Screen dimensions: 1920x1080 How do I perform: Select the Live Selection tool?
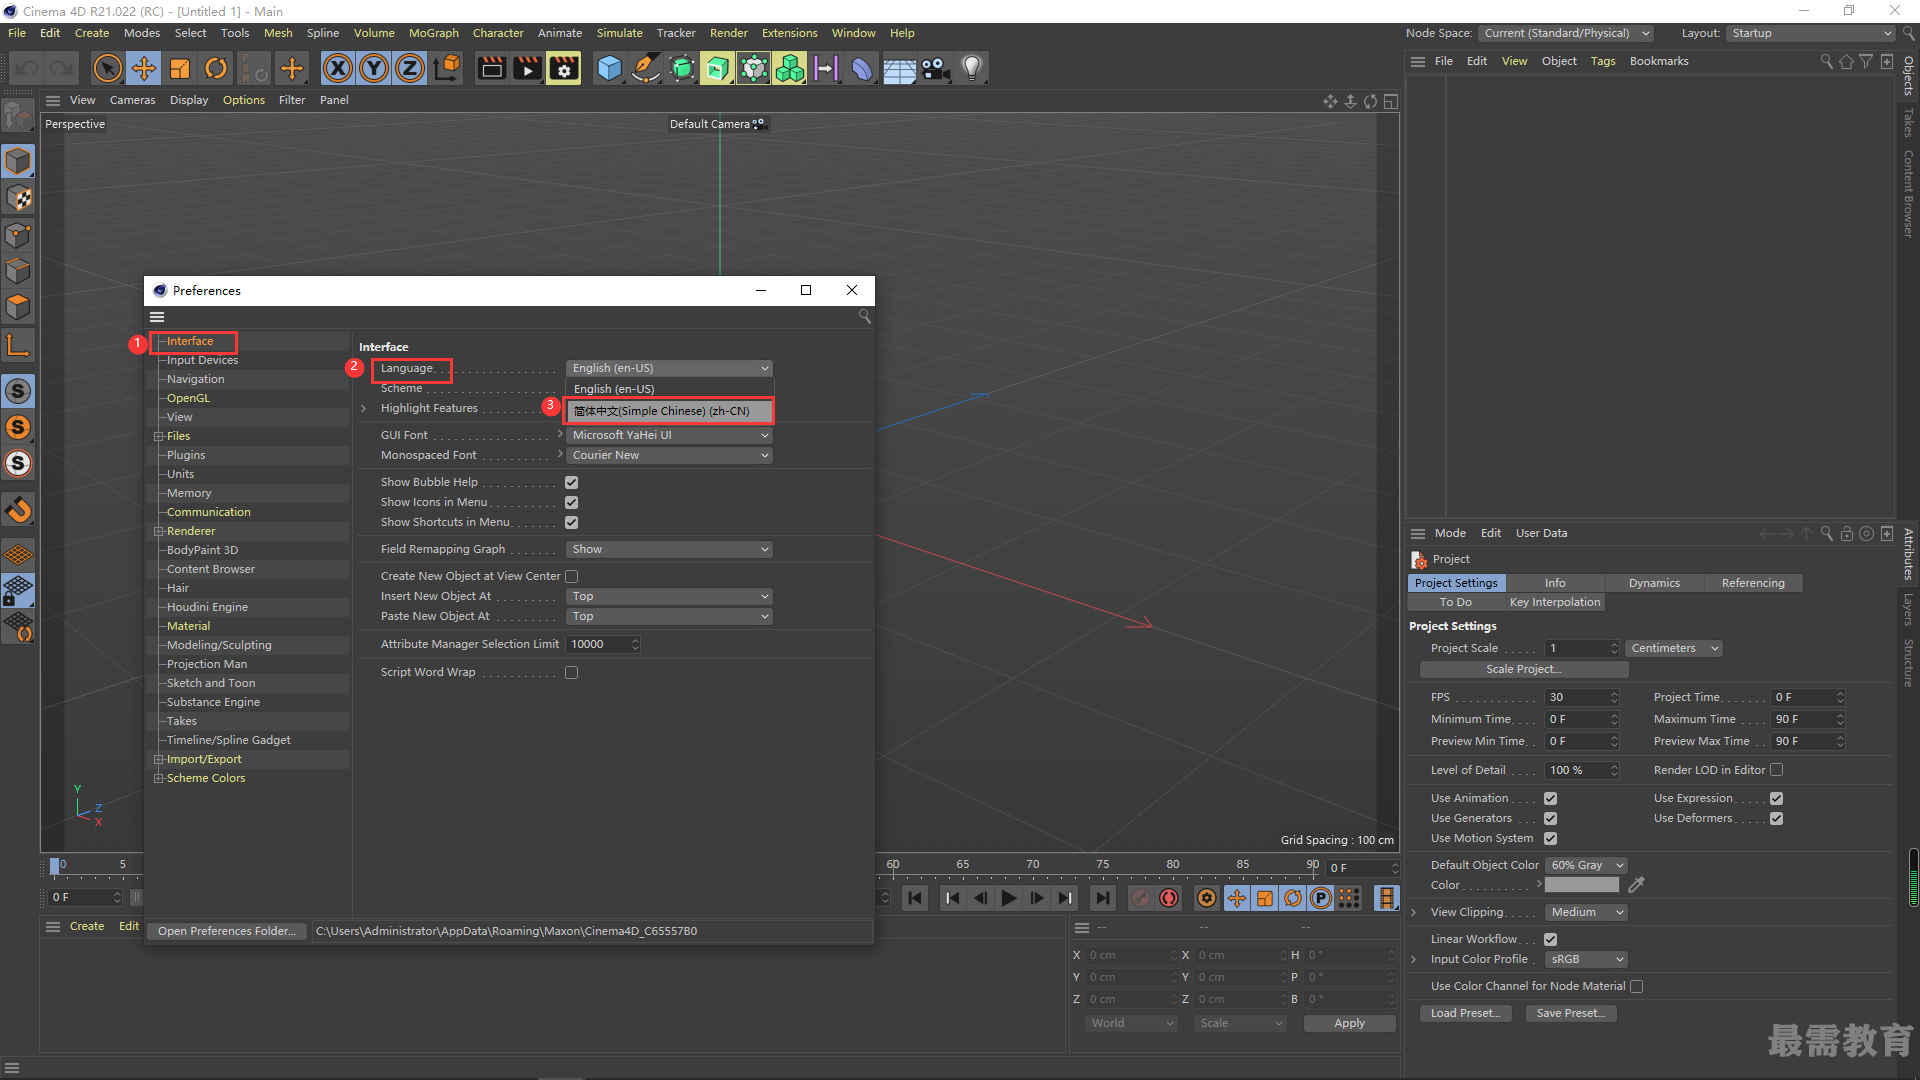point(107,68)
